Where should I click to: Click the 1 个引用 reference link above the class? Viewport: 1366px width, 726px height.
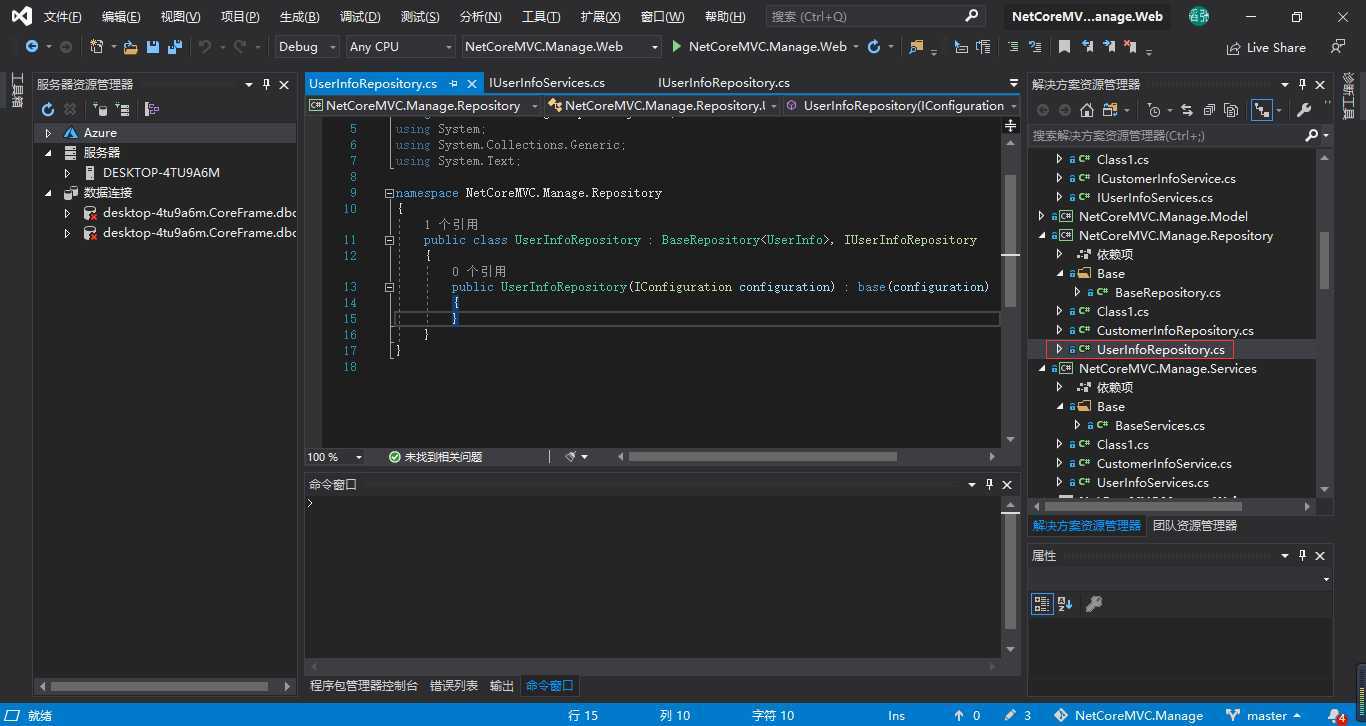(451, 225)
